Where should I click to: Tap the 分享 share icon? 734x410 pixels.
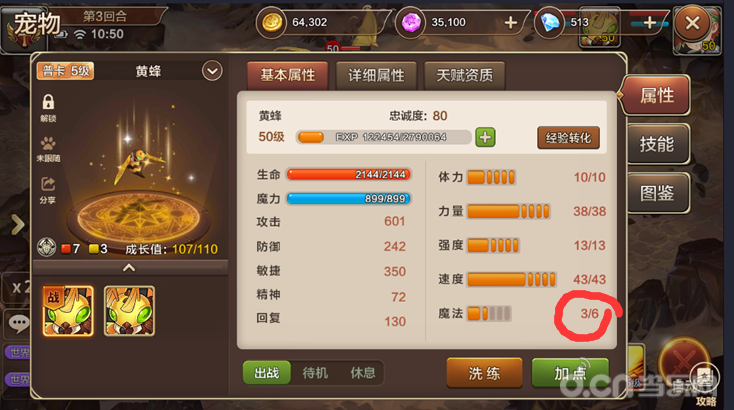click(48, 184)
